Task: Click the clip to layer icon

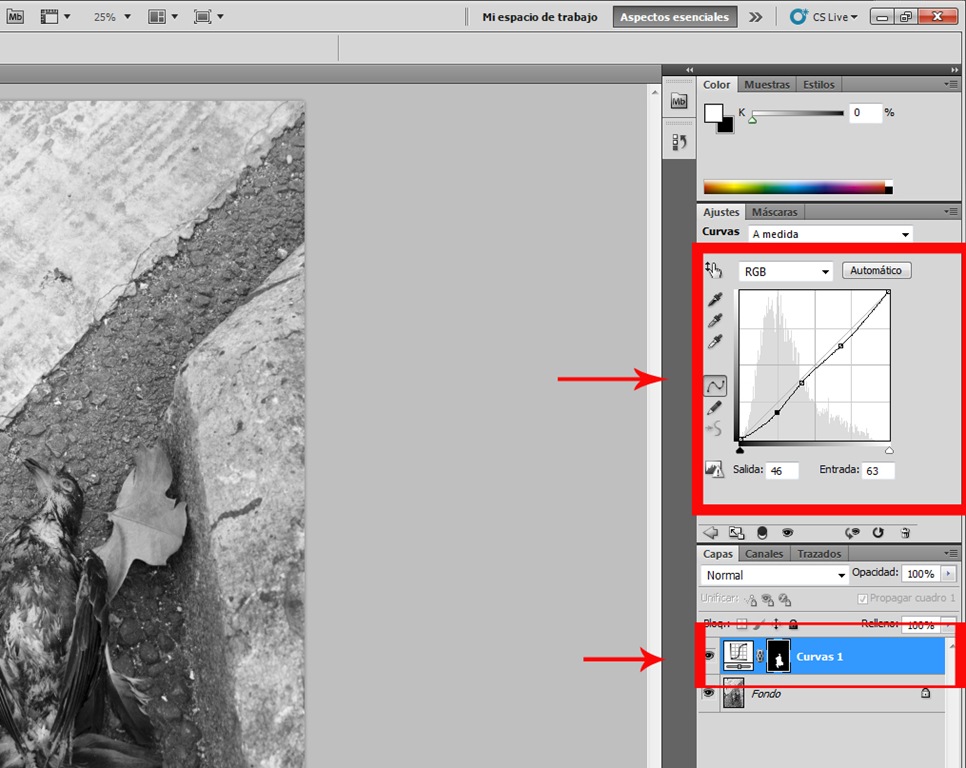Action: click(x=761, y=533)
